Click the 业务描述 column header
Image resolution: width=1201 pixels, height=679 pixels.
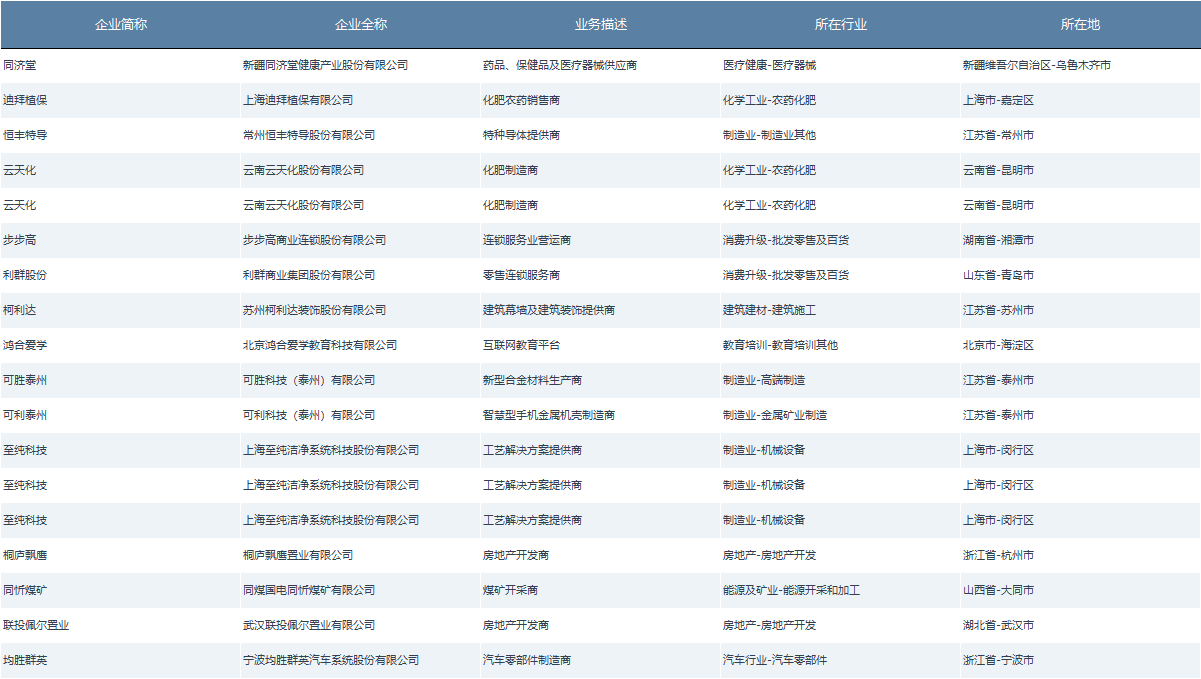click(x=601, y=24)
